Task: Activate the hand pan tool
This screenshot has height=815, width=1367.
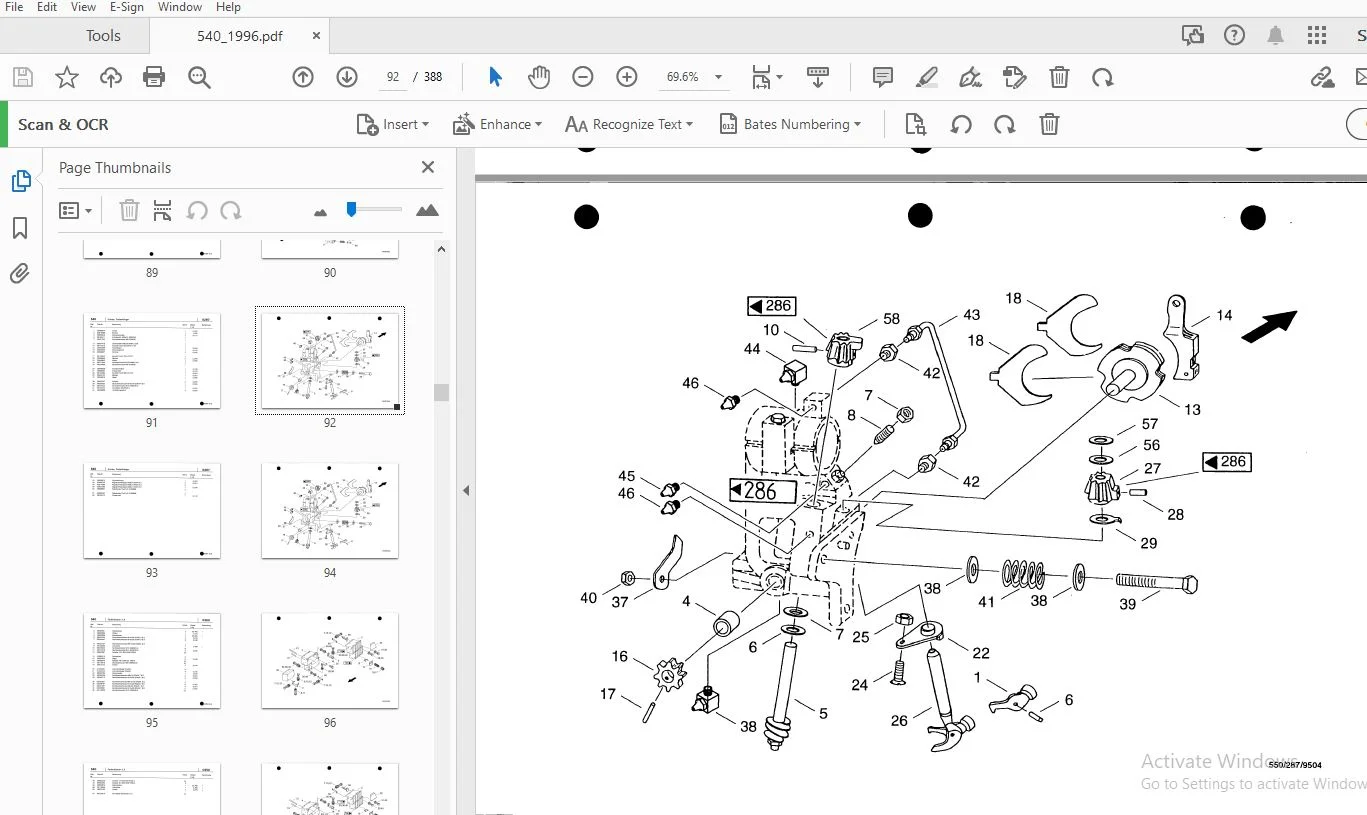Action: [x=539, y=77]
